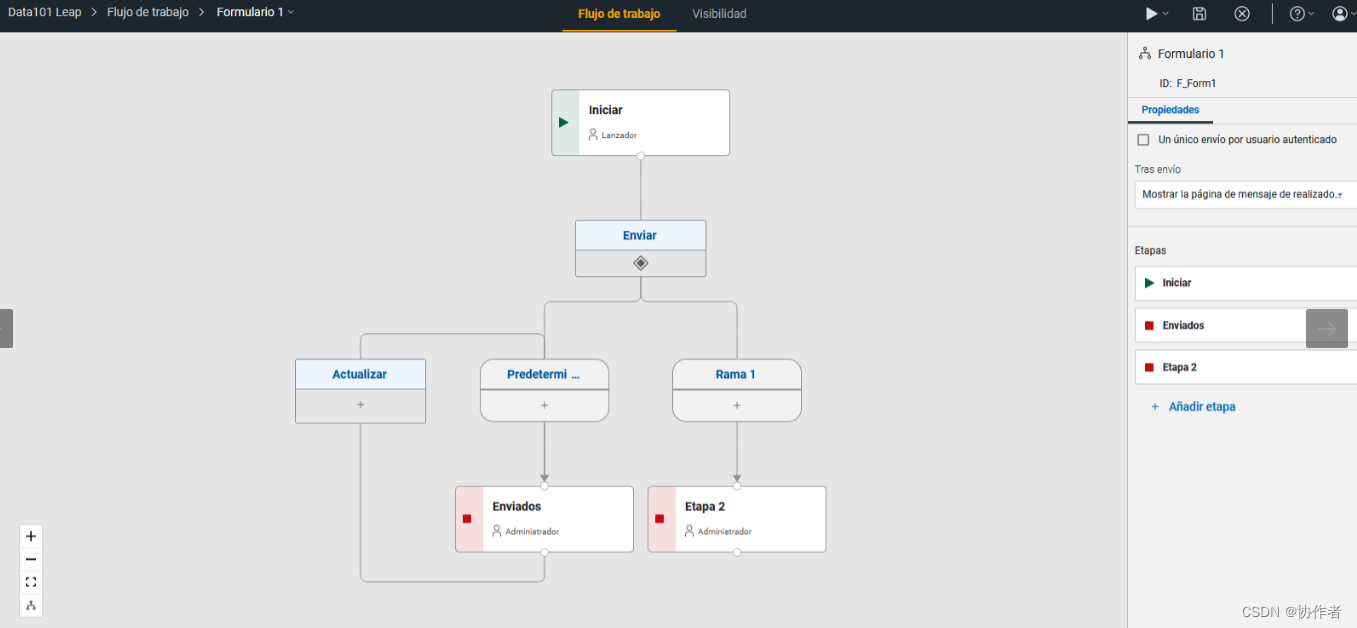Click the circled X close icon
This screenshot has width=1357, height=628.
[1242, 14]
